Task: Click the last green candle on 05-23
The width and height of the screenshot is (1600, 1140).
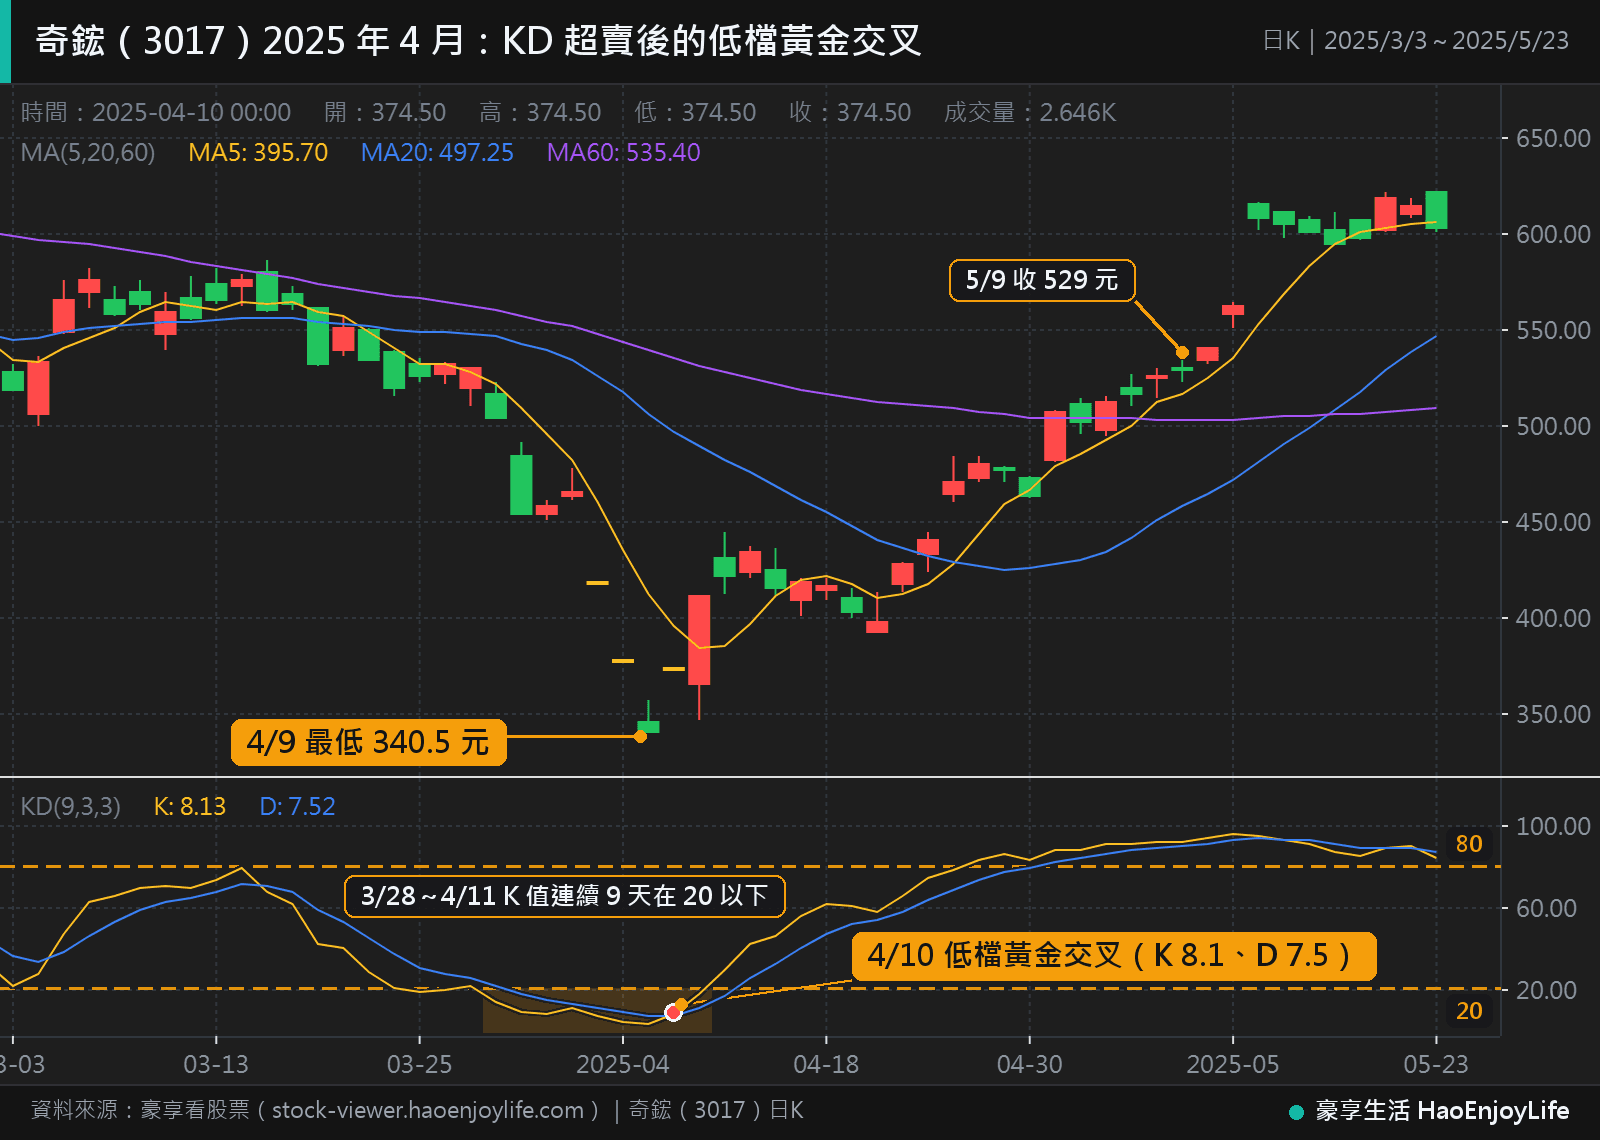Action: click(x=1436, y=210)
